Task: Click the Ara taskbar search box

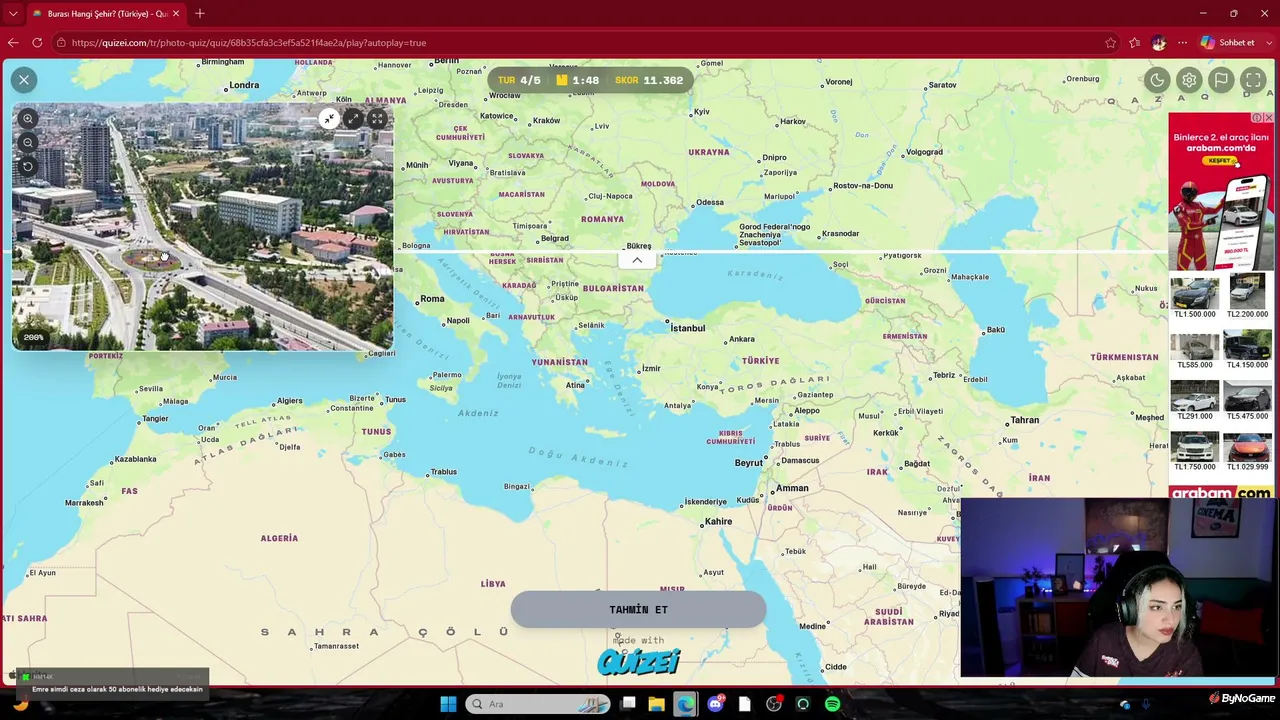Action: (539, 704)
